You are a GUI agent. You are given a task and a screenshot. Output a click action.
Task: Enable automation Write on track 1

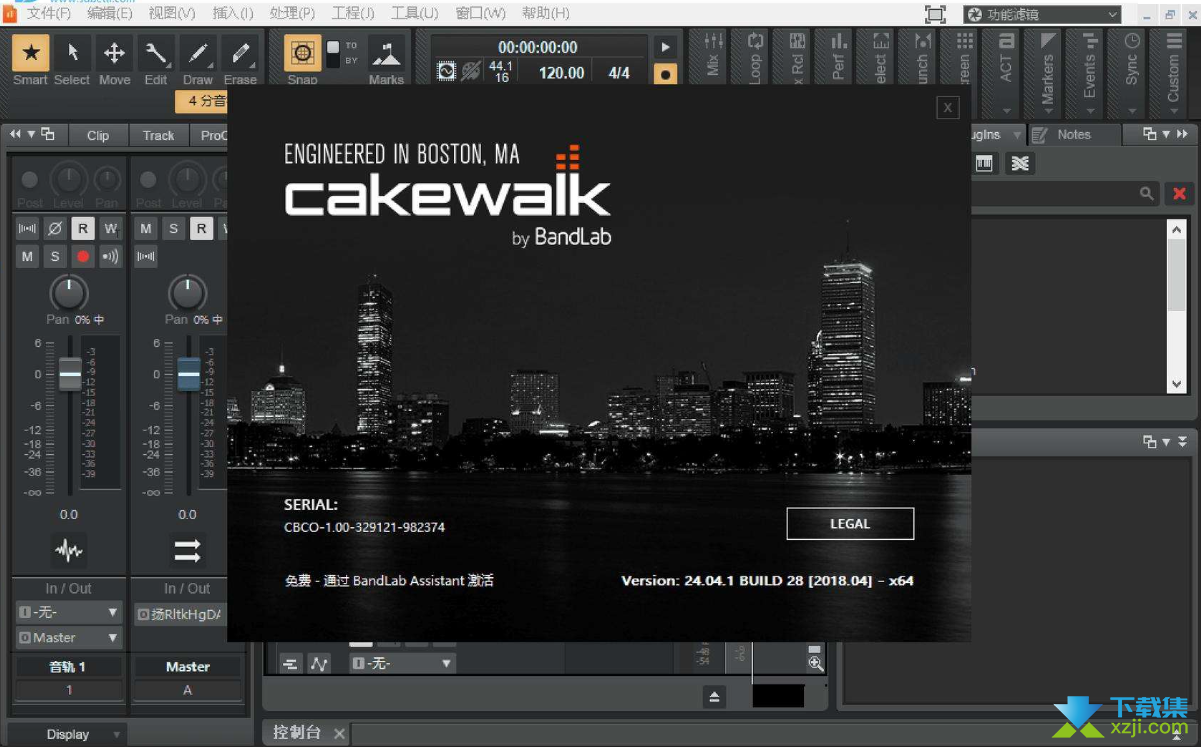pyautogui.click(x=110, y=229)
